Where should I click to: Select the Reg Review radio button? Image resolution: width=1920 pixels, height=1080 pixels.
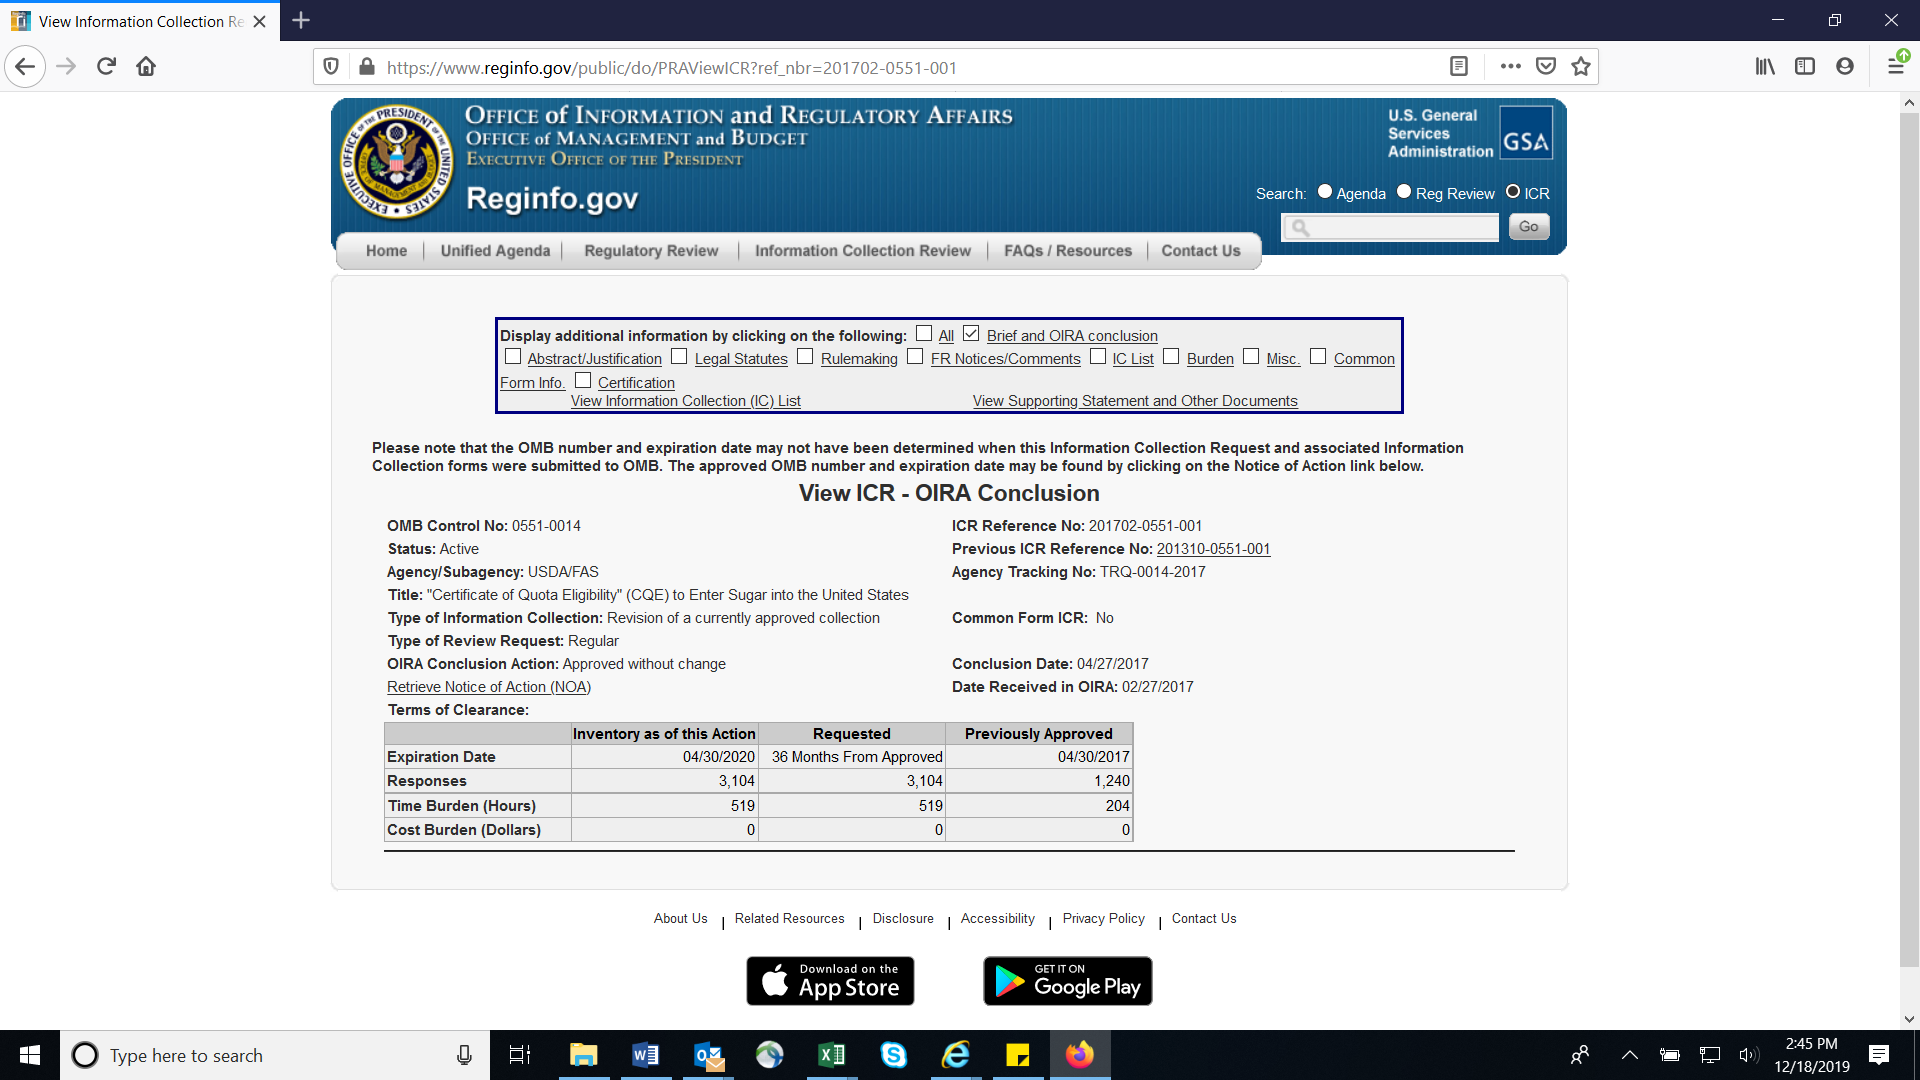1404,192
